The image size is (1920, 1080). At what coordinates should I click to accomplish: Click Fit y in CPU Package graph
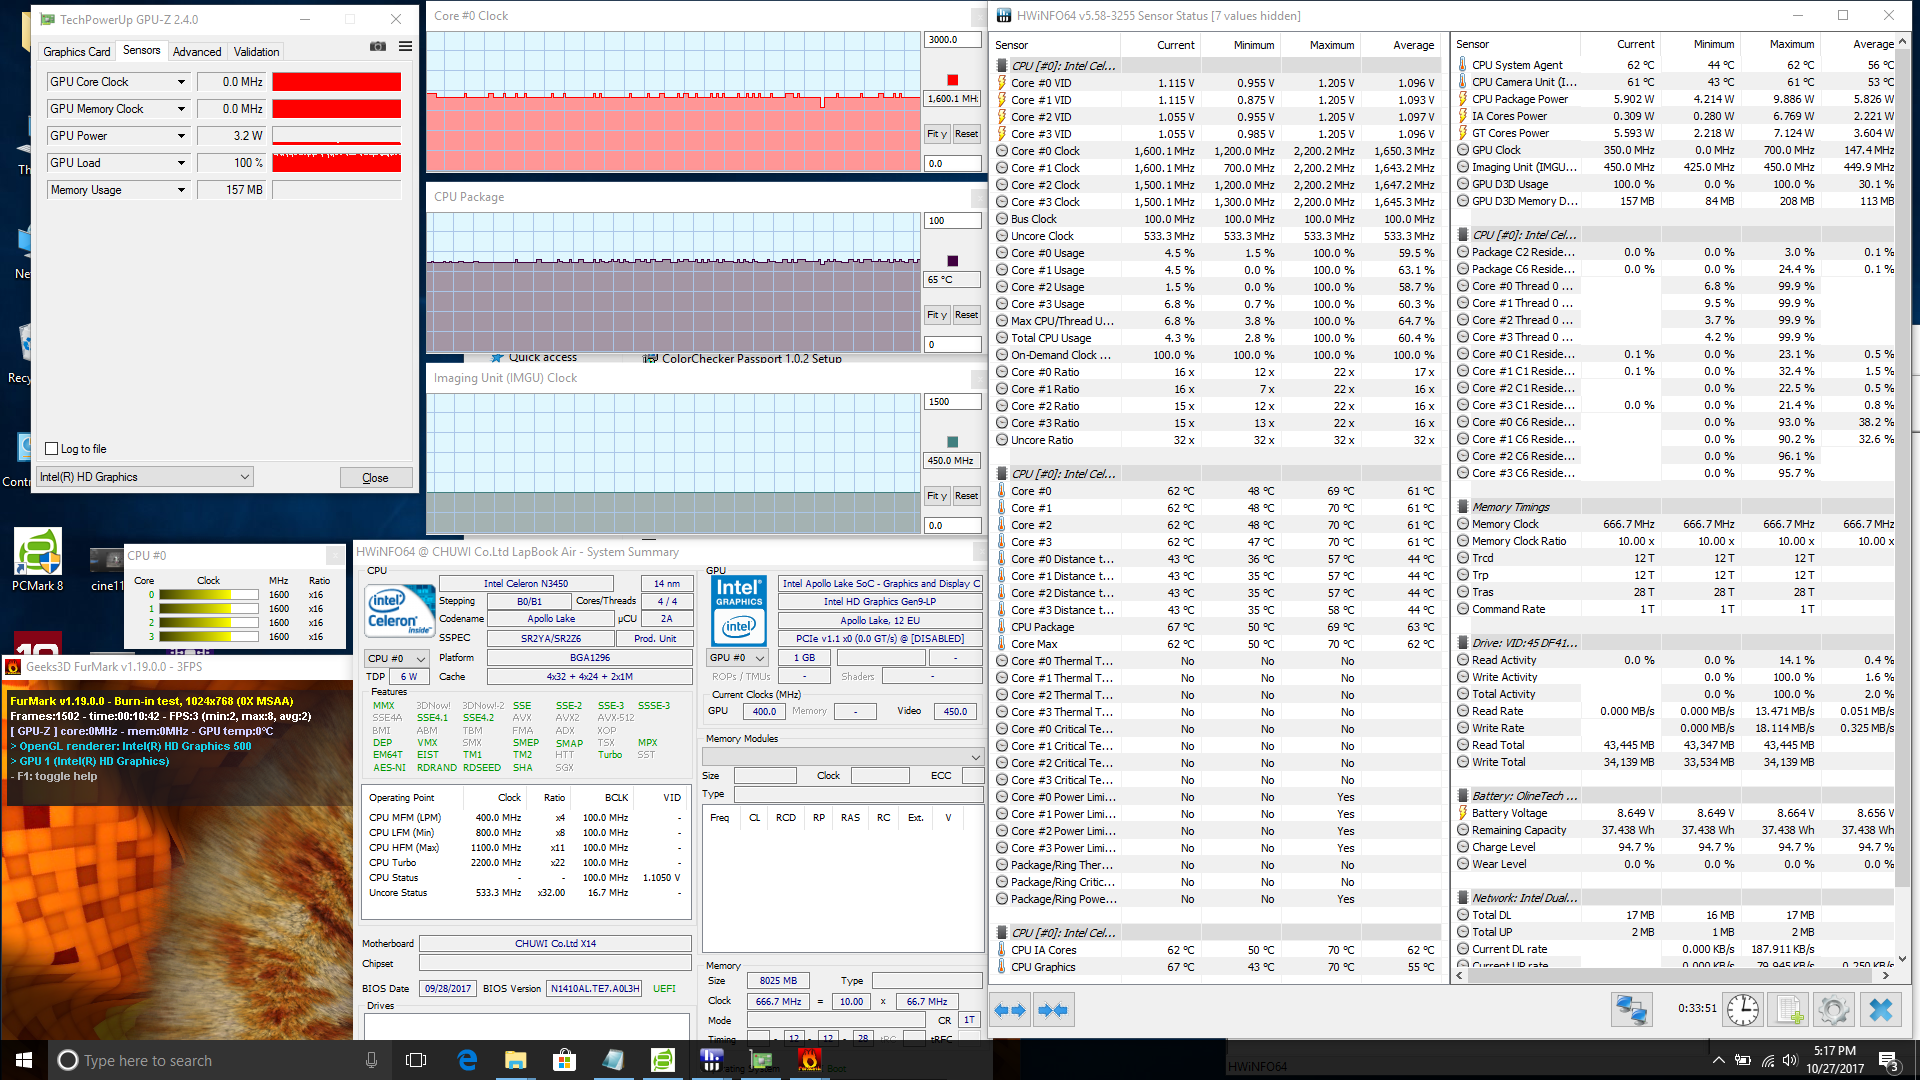936,314
